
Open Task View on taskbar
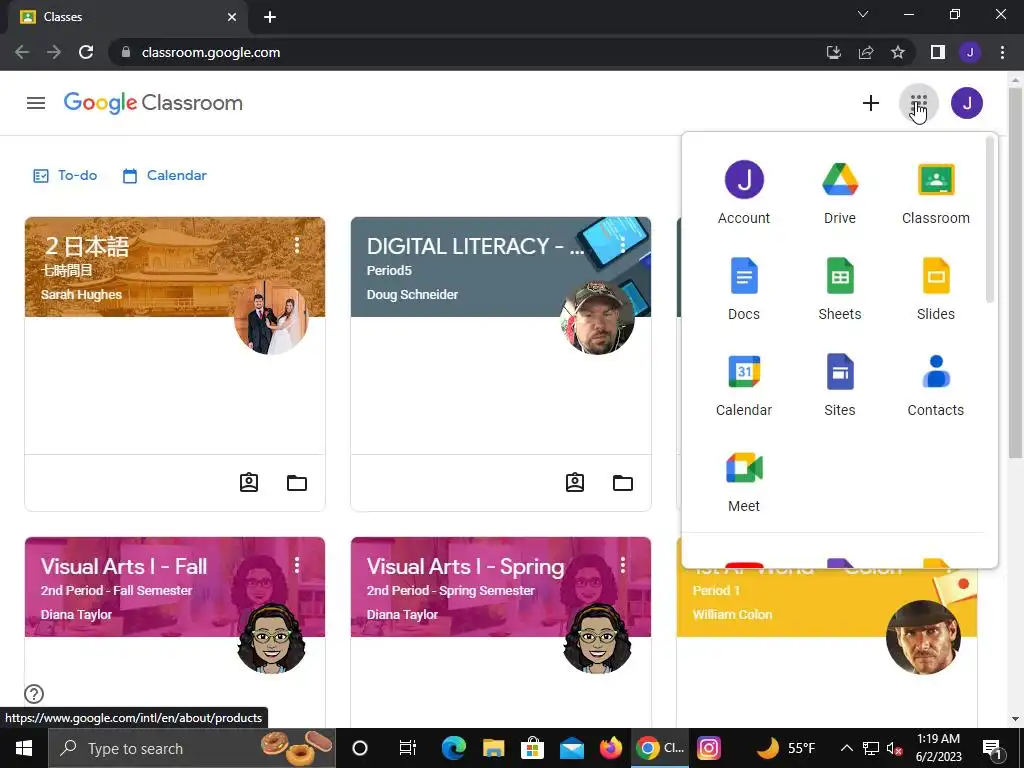point(408,748)
